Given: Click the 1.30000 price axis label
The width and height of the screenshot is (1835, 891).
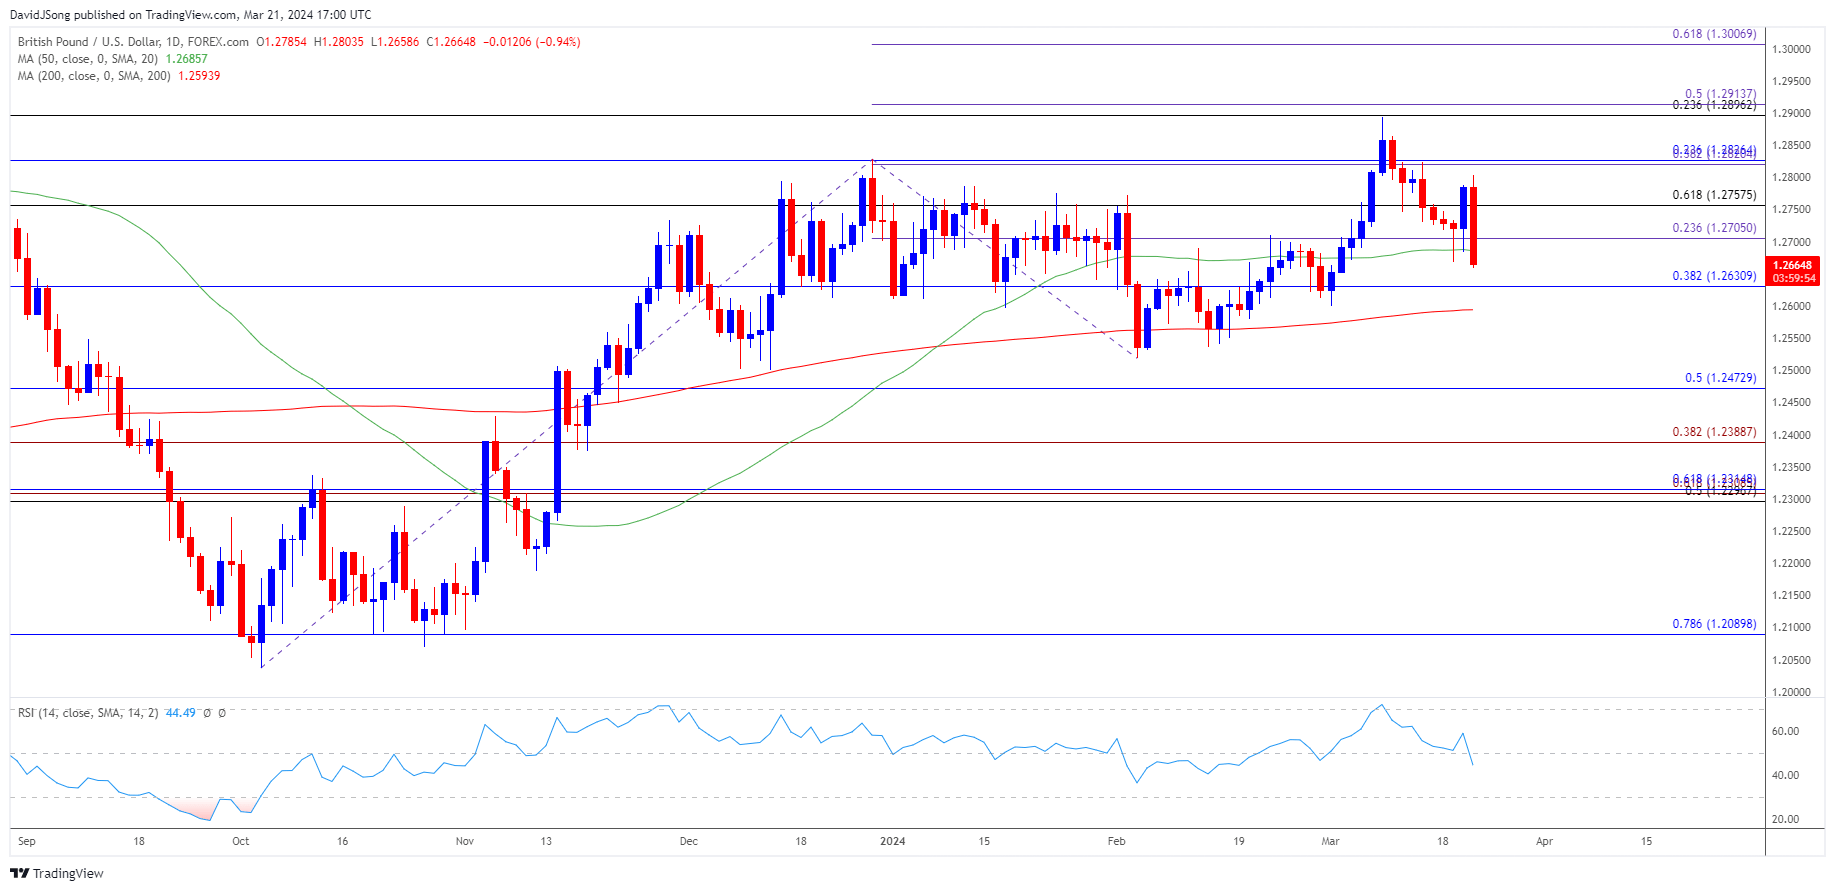Looking at the screenshot, I should point(1792,49).
